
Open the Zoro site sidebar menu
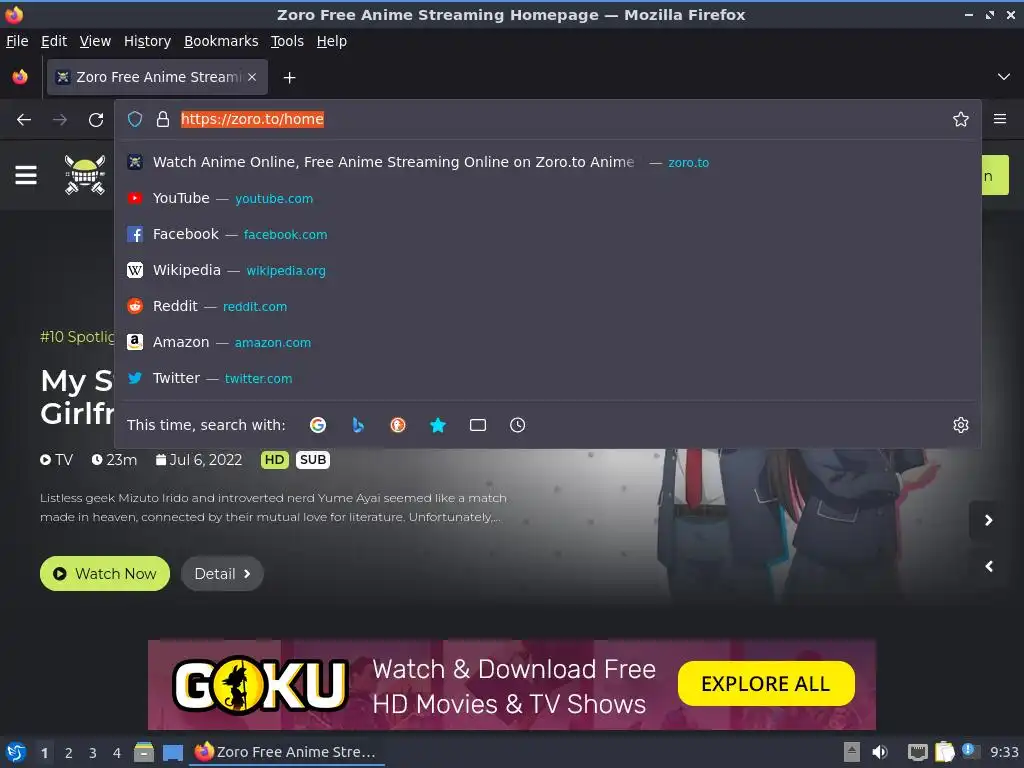pos(26,175)
